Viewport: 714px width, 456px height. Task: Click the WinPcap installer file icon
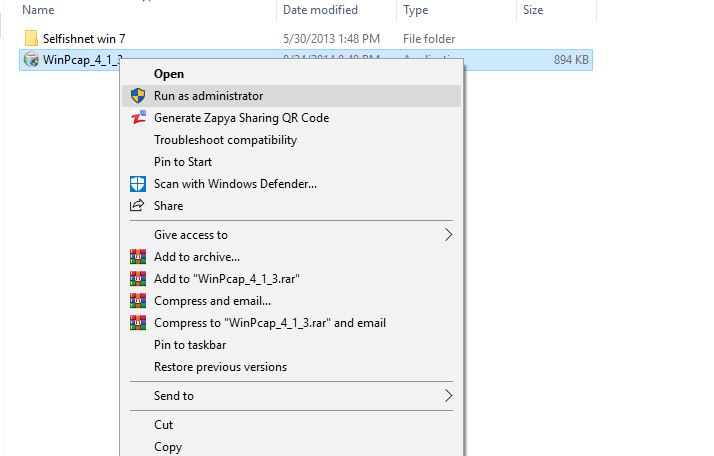pos(30,60)
